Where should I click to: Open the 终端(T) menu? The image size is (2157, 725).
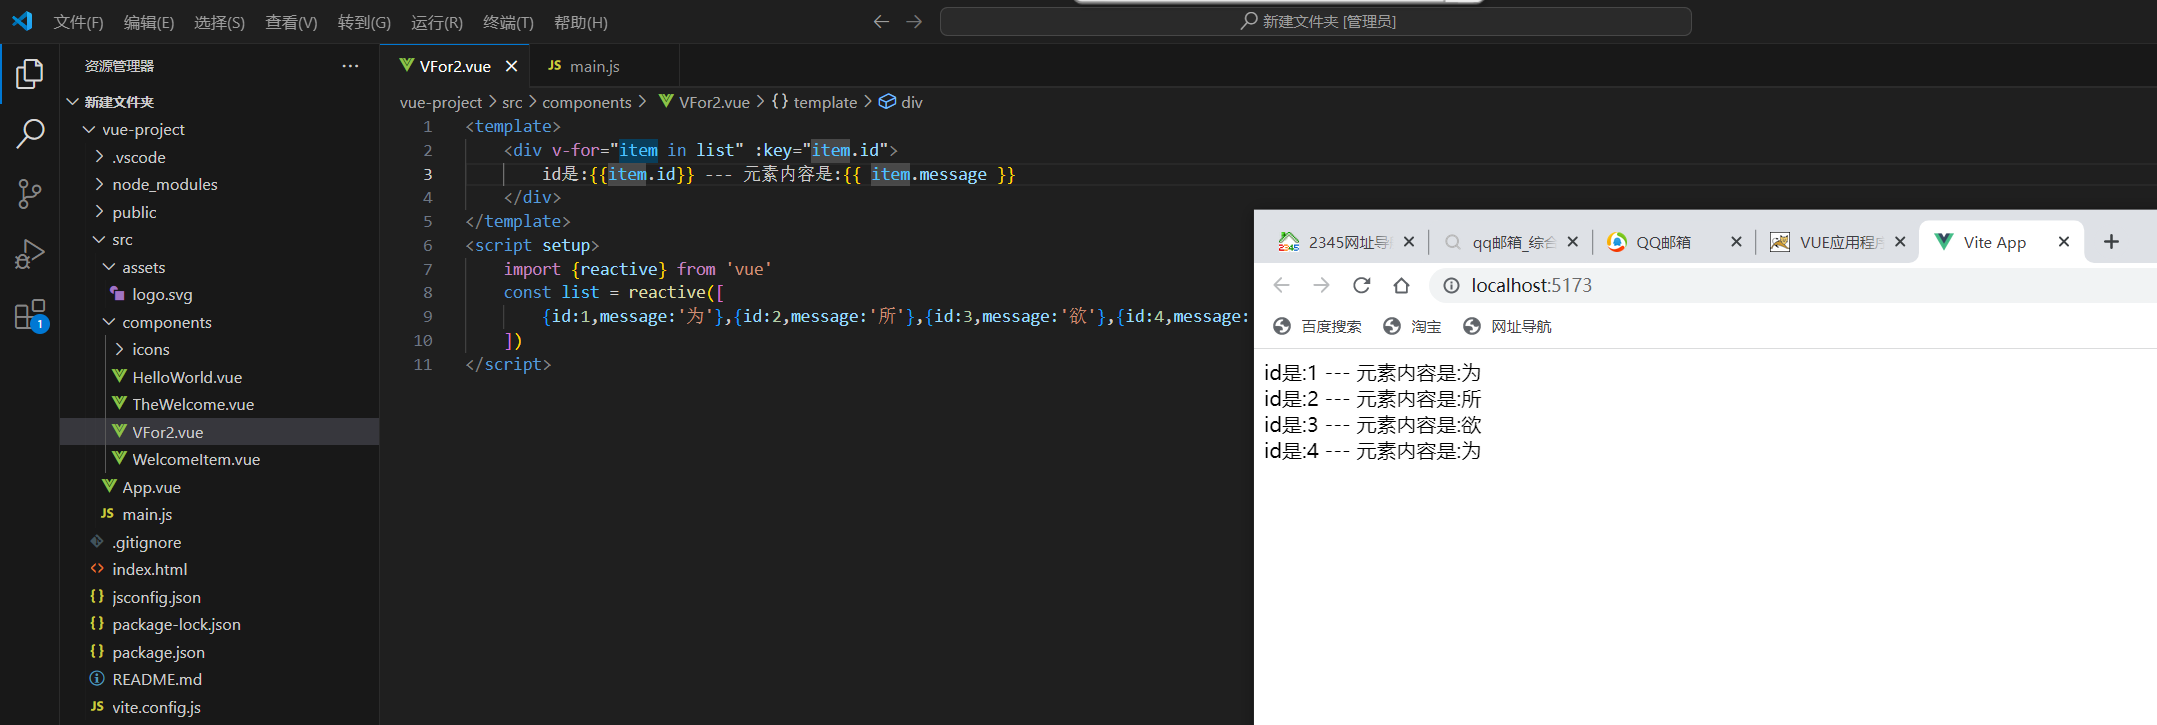[x=508, y=22]
